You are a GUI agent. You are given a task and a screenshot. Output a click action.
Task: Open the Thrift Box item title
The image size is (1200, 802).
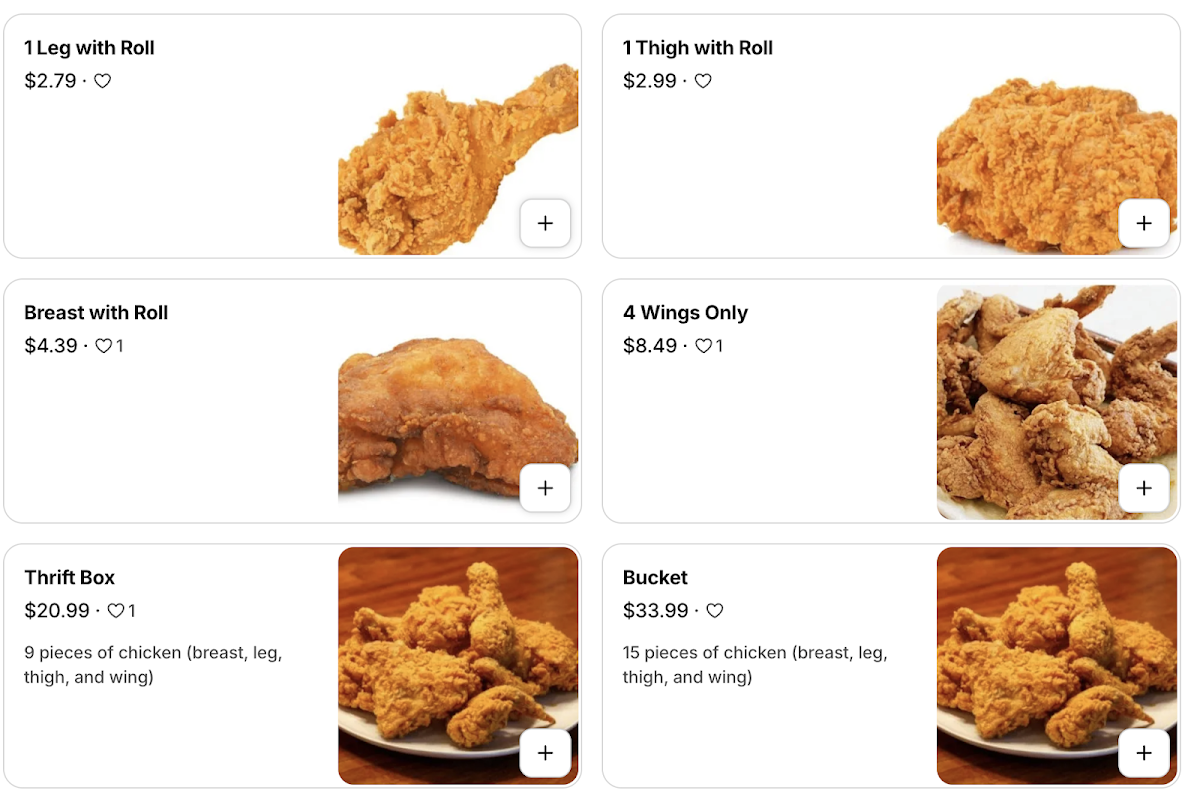[x=69, y=578]
